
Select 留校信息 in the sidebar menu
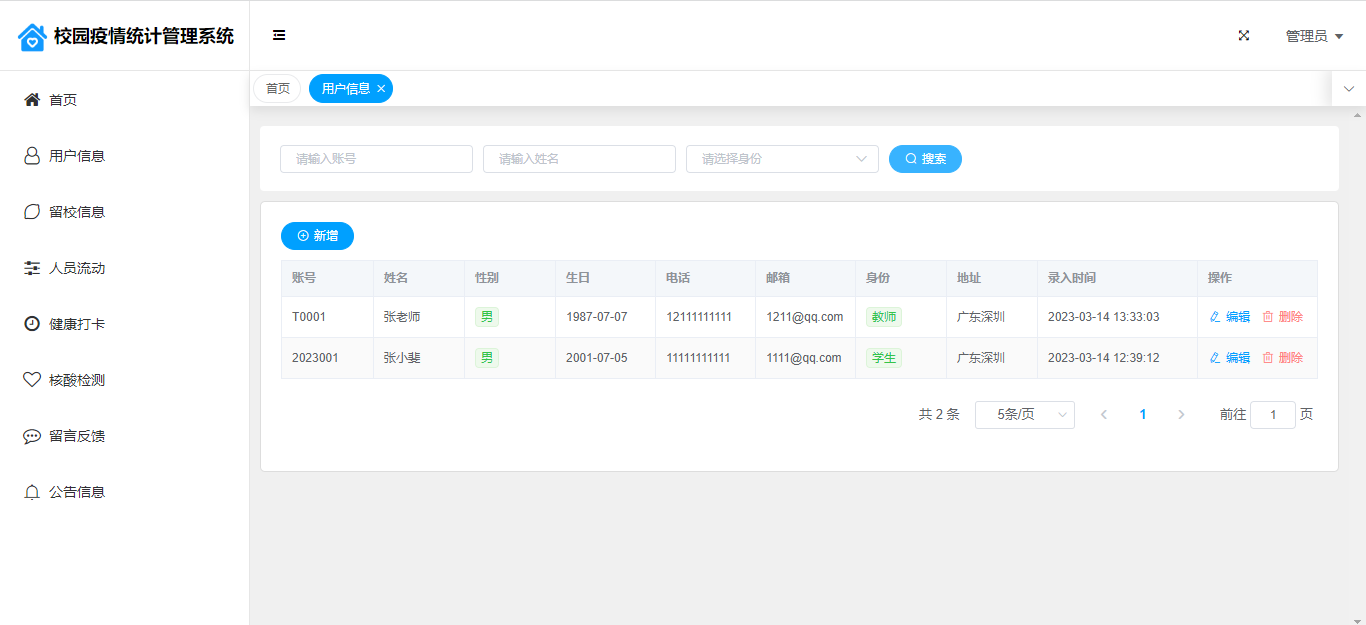pyautogui.click(x=77, y=212)
